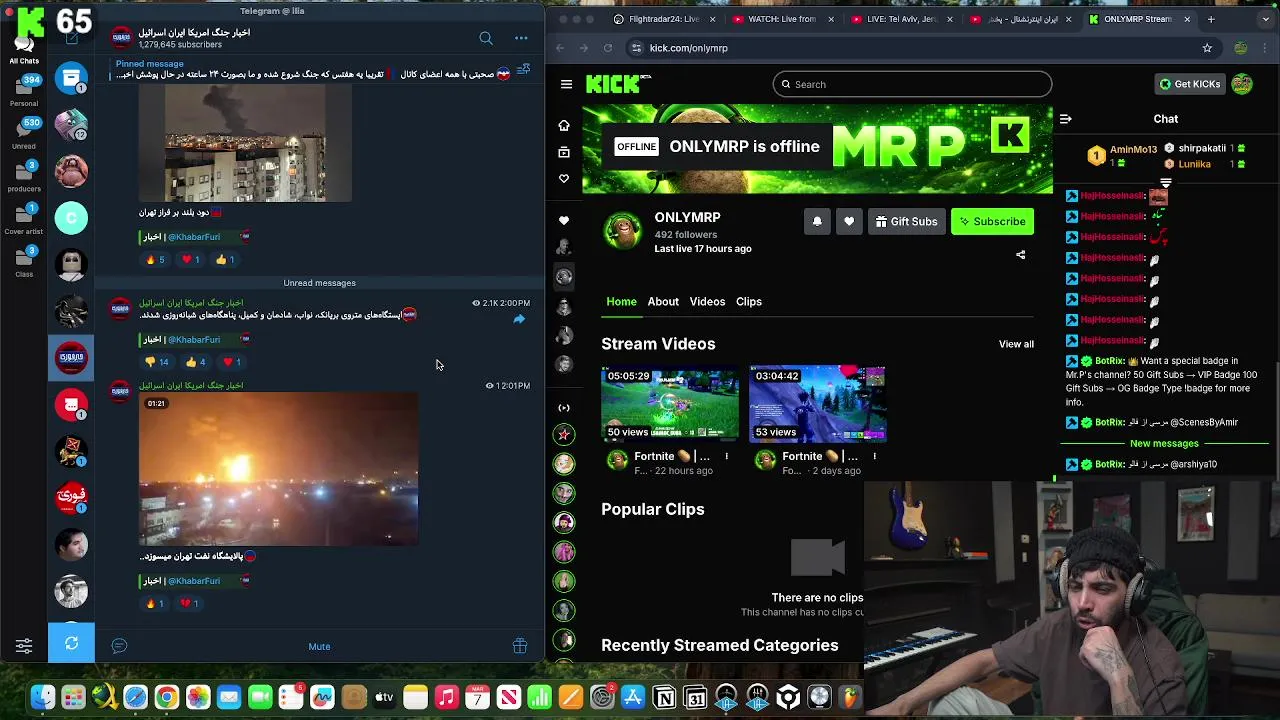This screenshot has height=720, width=1280.
Task: Toggle heart reaction under refinery video
Action: click(189, 604)
